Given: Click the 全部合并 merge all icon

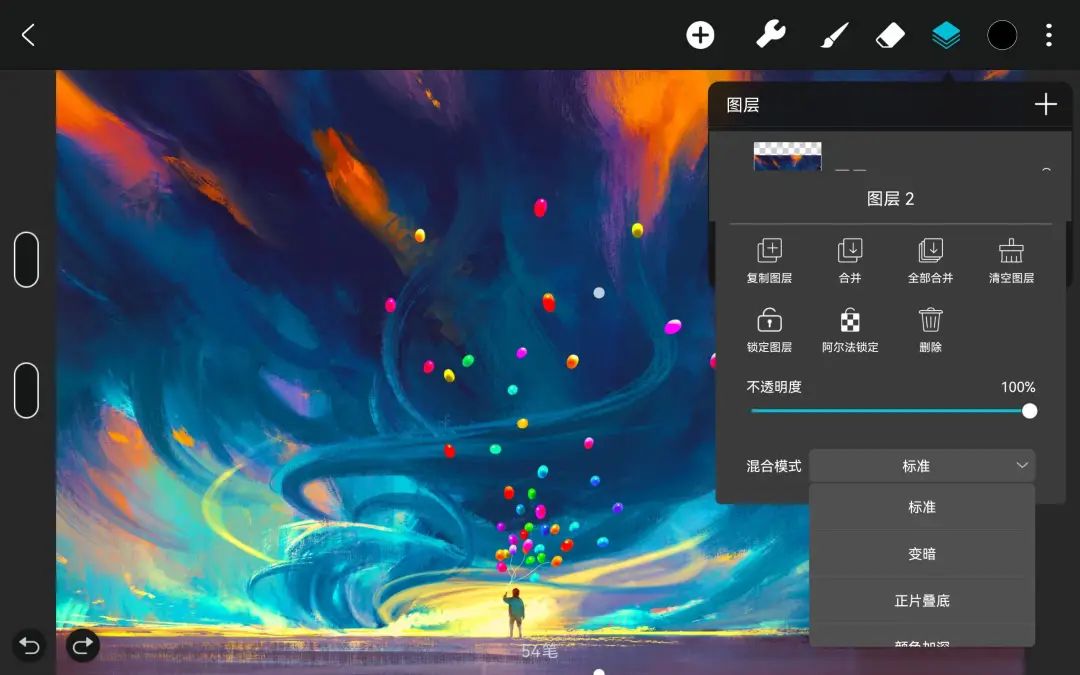Looking at the screenshot, I should pyautogui.click(x=931, y=250).
